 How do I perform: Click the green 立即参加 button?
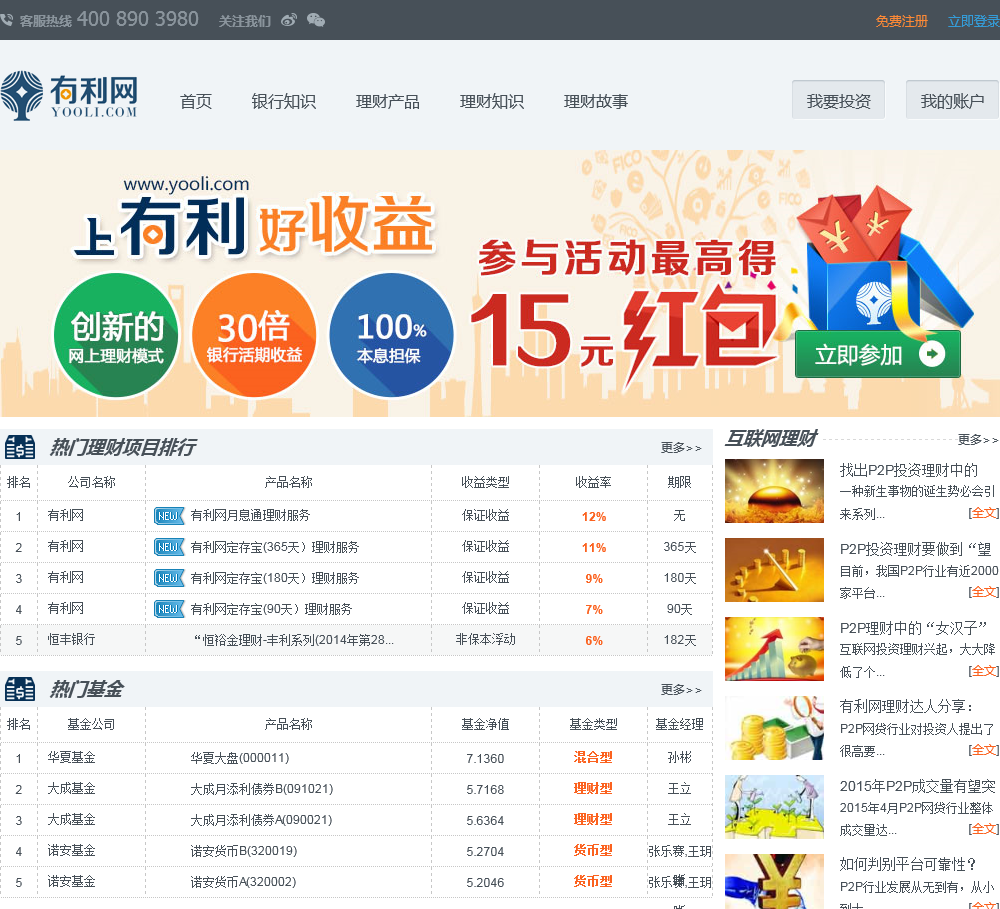[x=878, y=354]
